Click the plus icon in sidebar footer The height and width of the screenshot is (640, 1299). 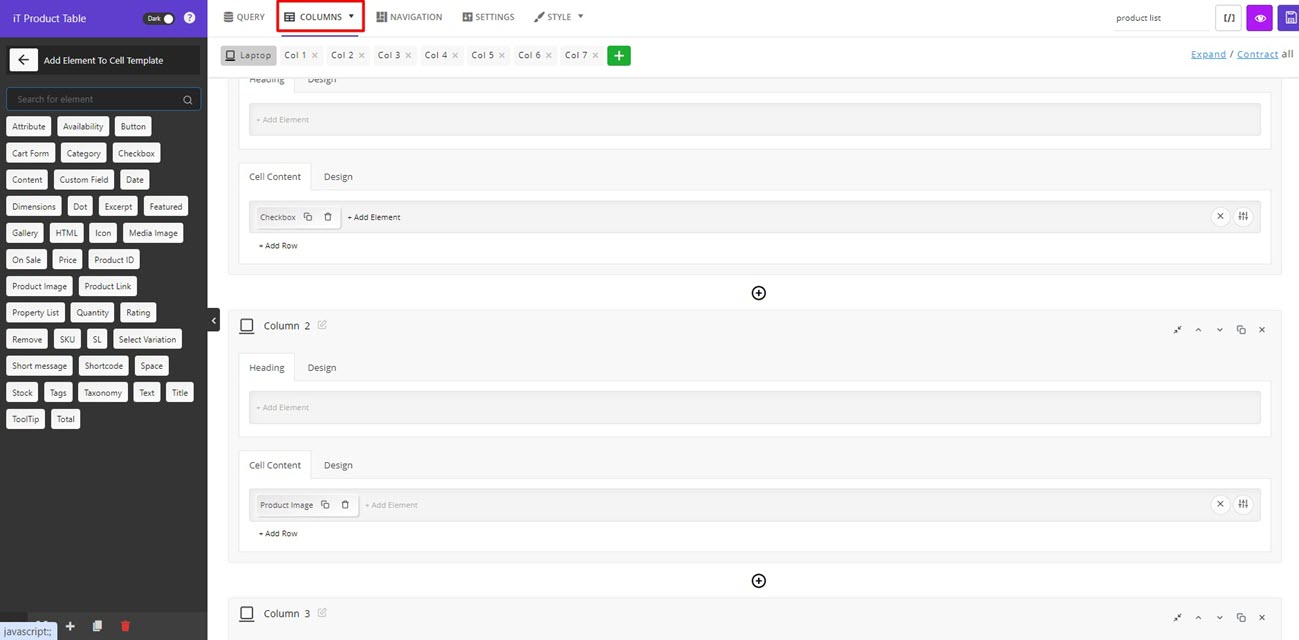(70, 626)
